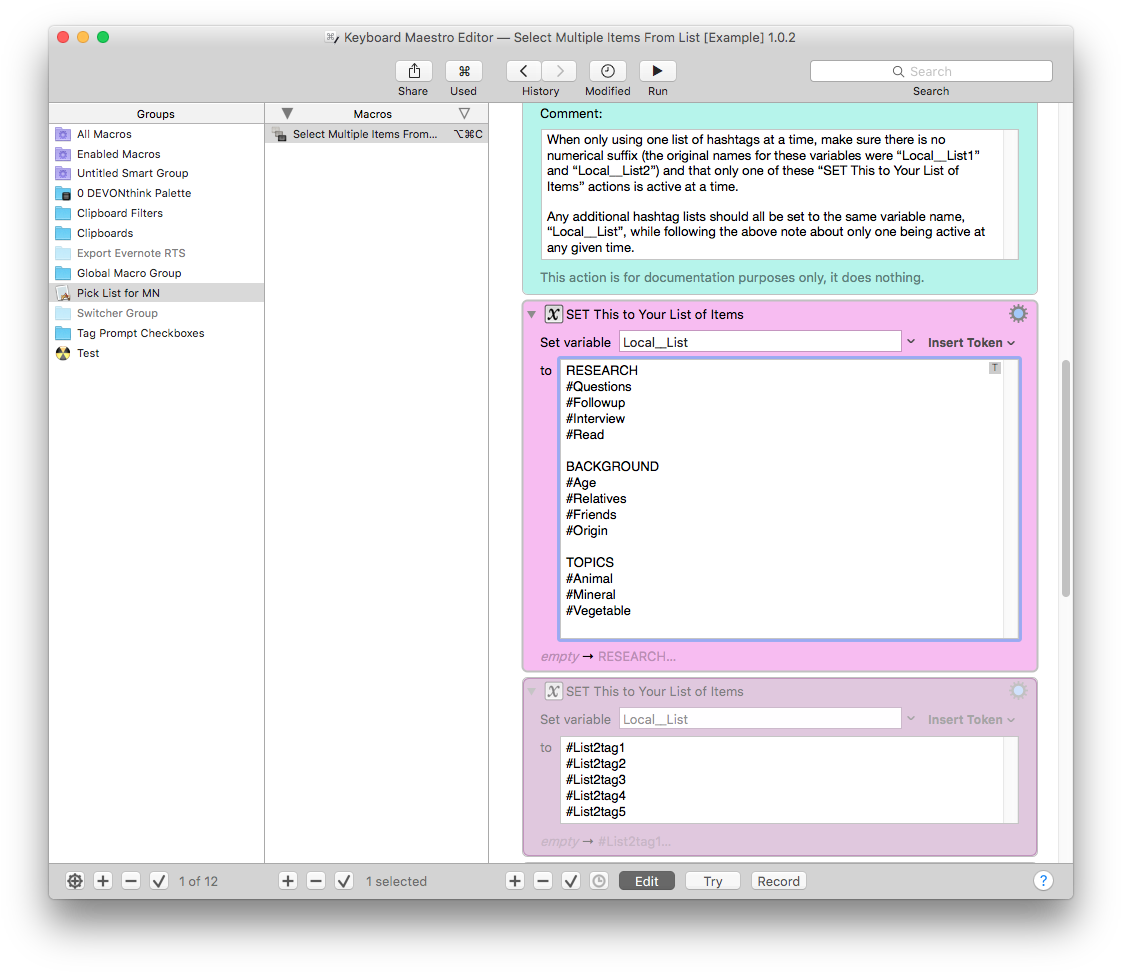Select the Pick List for MN group
Screen dimensions: 1121x972
pos(157,293)
